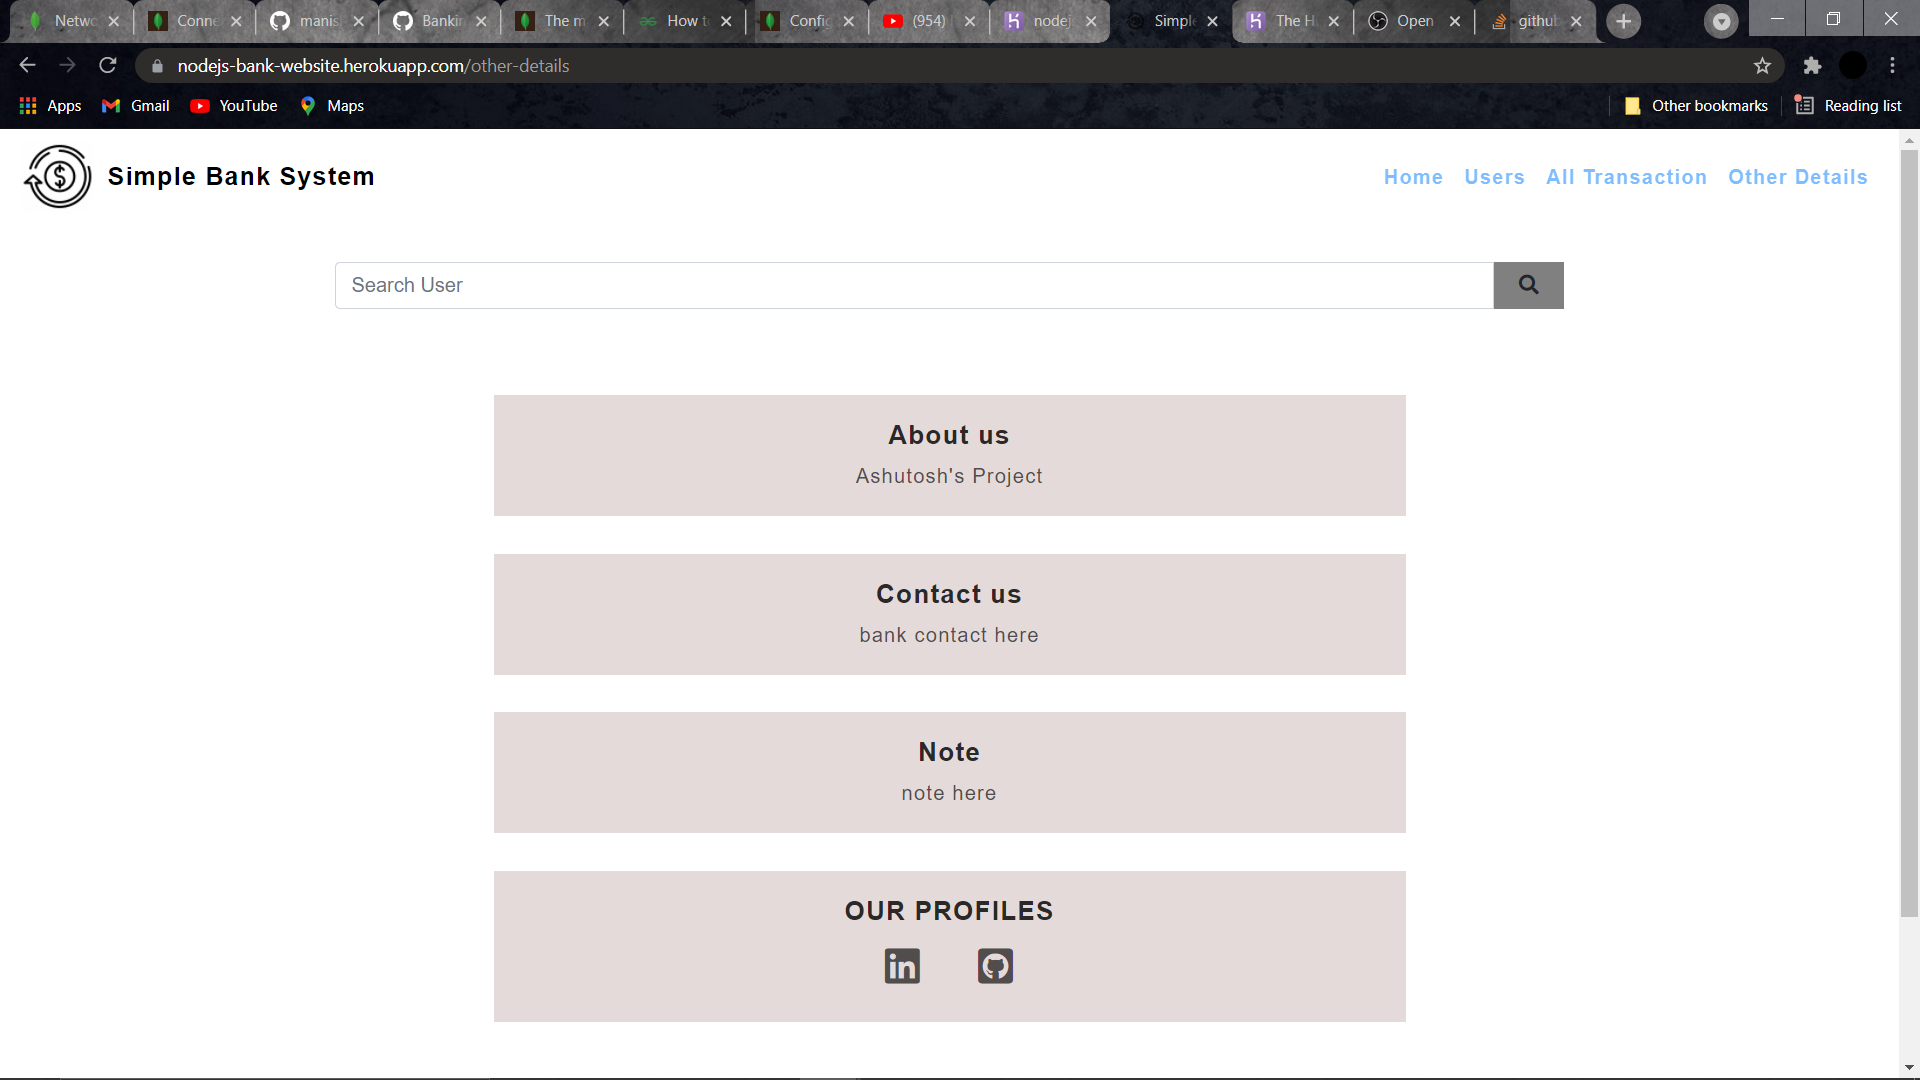
Task: Open Gmail bookmark
Action: click(136, 106)
